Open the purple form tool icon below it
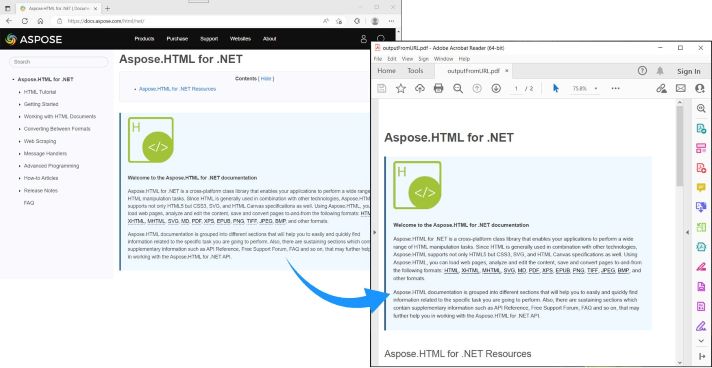The height and width of the screenshot is (368, 712). click(x=702, y=306)
